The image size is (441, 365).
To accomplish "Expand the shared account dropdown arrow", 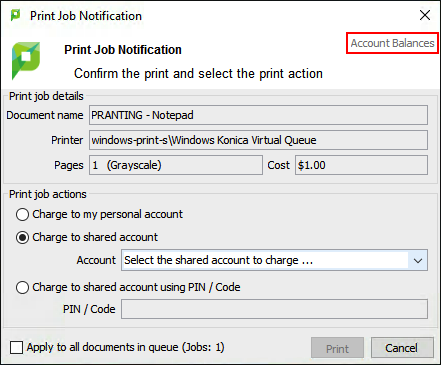I will pyautogui.click(x=418, y=260).
